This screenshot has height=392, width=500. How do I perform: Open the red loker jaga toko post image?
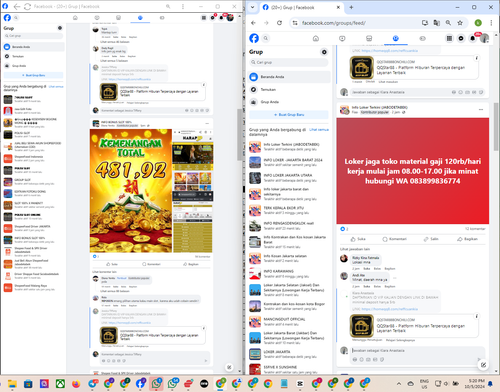click(413, 171)
